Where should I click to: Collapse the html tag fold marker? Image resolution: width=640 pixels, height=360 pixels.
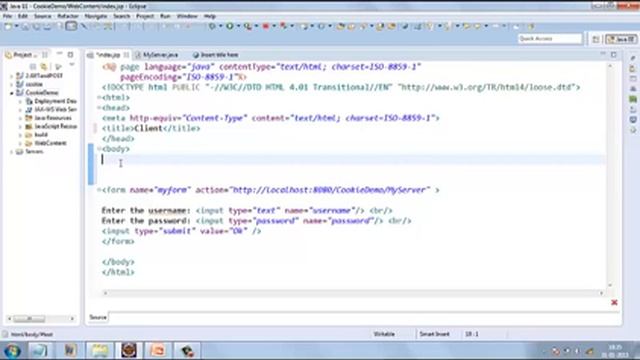(x=99, y=98)
